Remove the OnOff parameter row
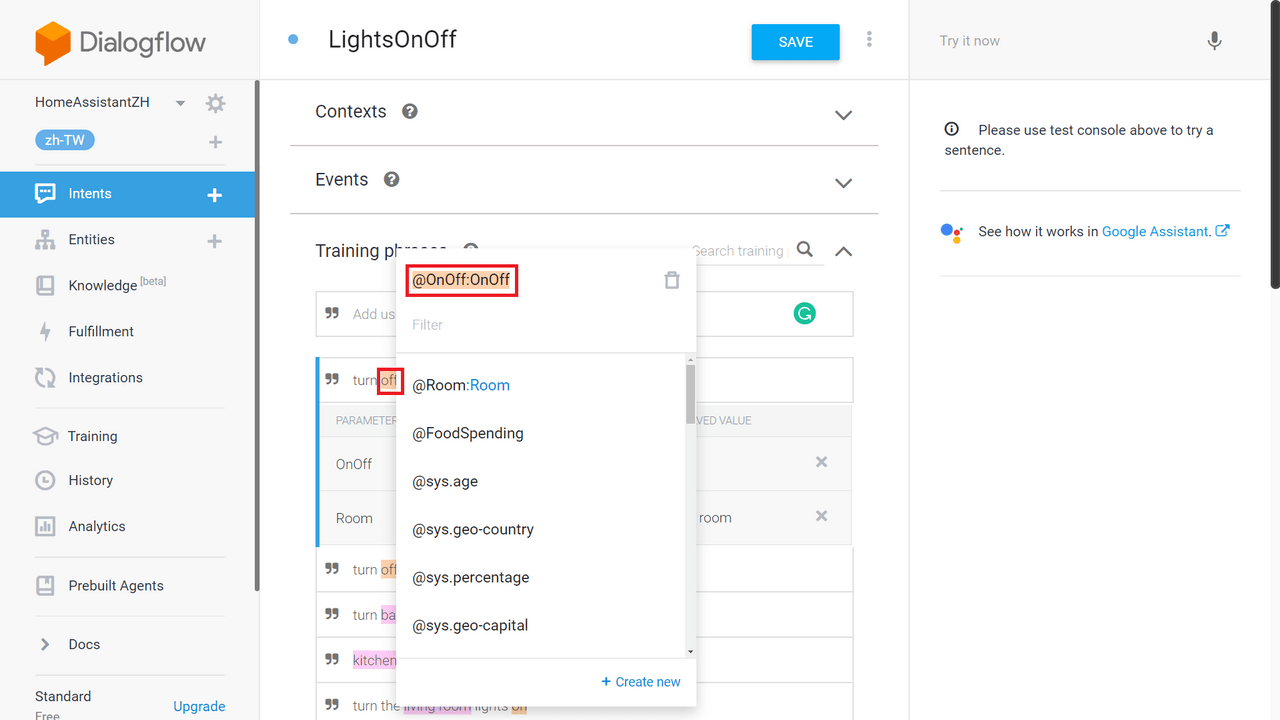The image size is (1280, 720). pos(822,462)
